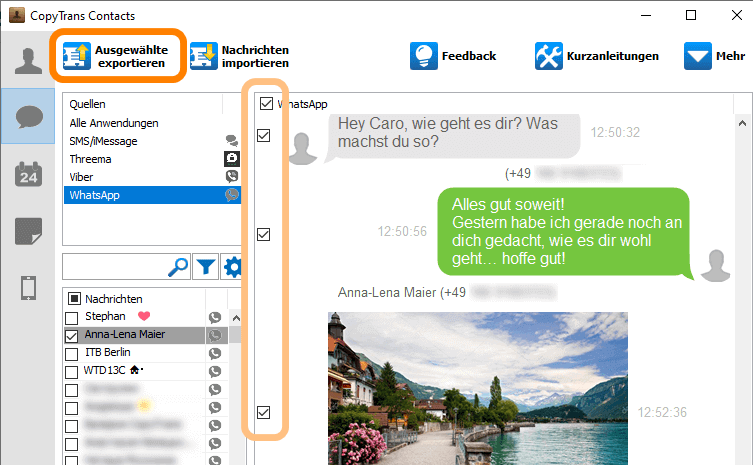This screenshot has height=465, width=753.
Task: Open the gear settings button
Action: pyautogui.click(x=232, y=267)
